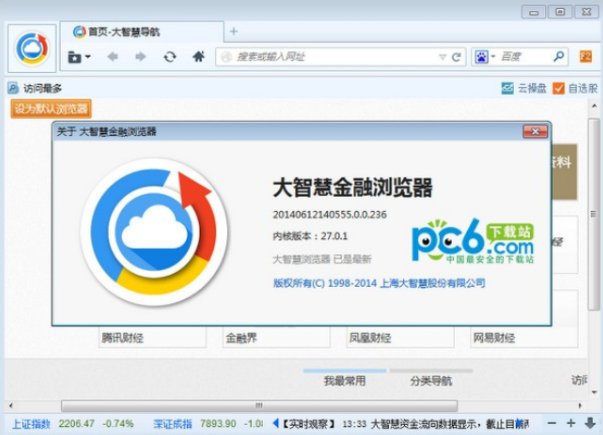
Task: Refresh the page with reload icon
Action: [170, 57]
